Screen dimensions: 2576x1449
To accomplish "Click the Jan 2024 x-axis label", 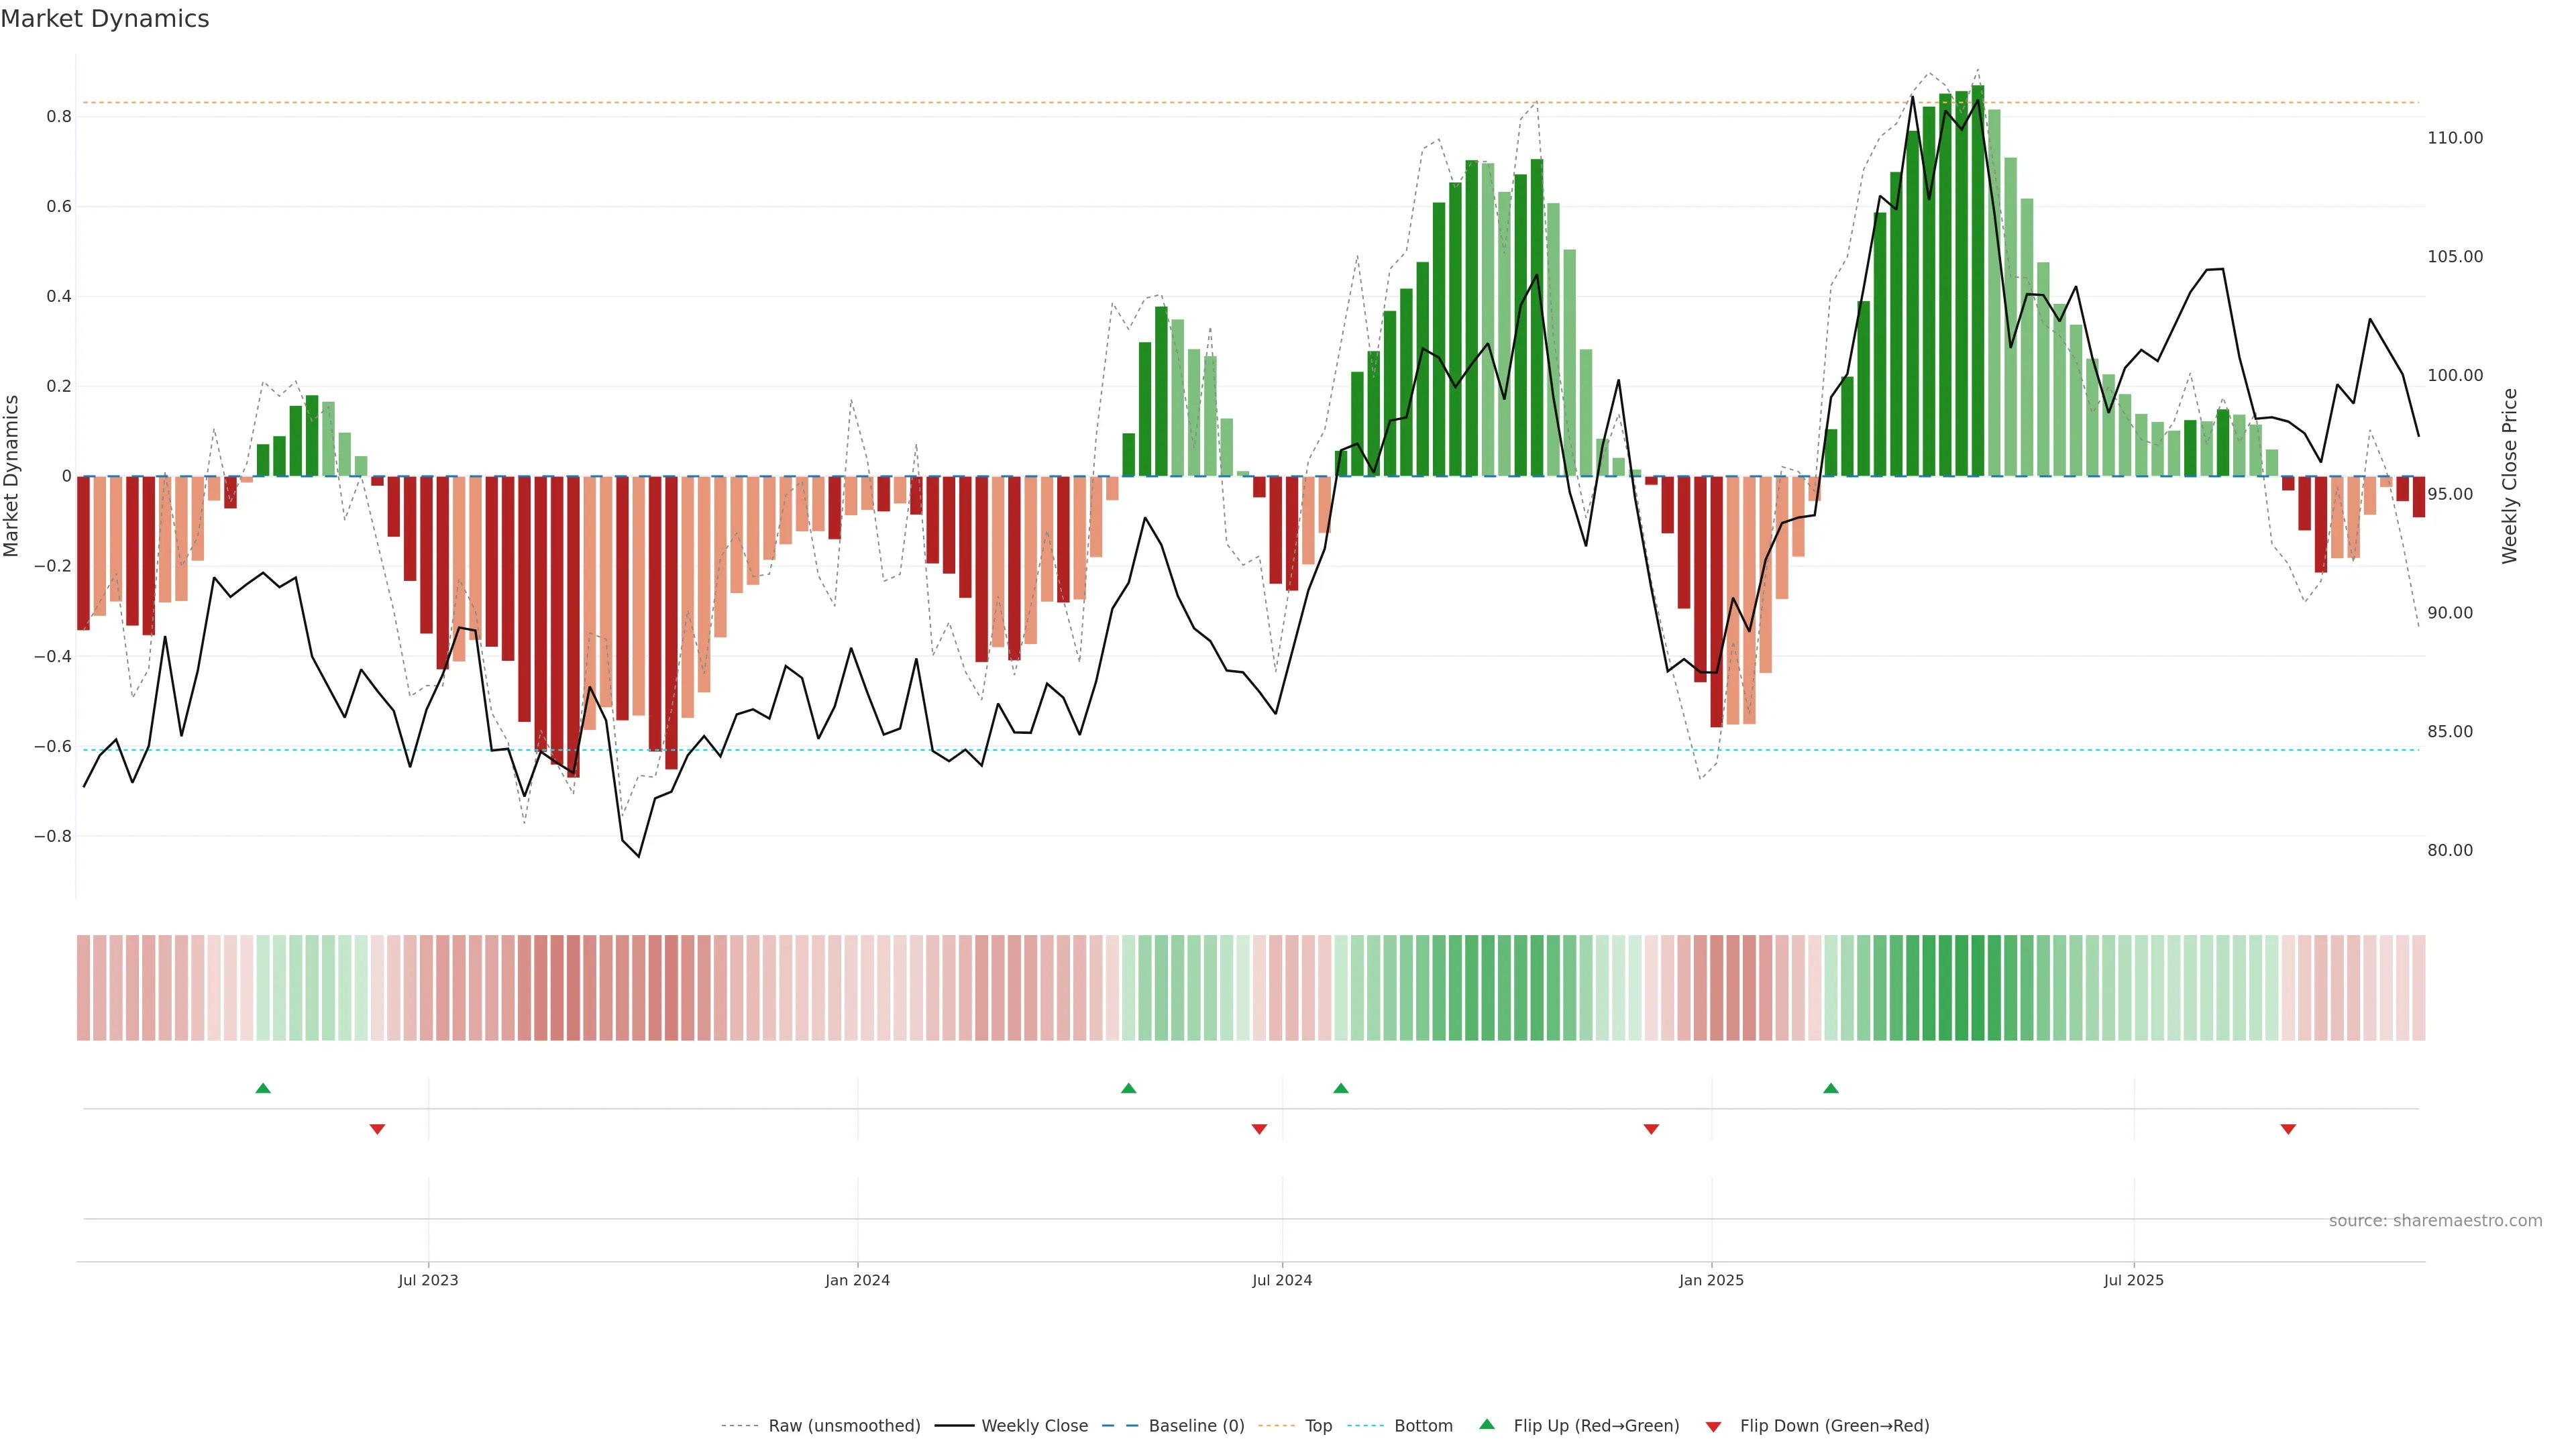I will tap(857, 1280).
